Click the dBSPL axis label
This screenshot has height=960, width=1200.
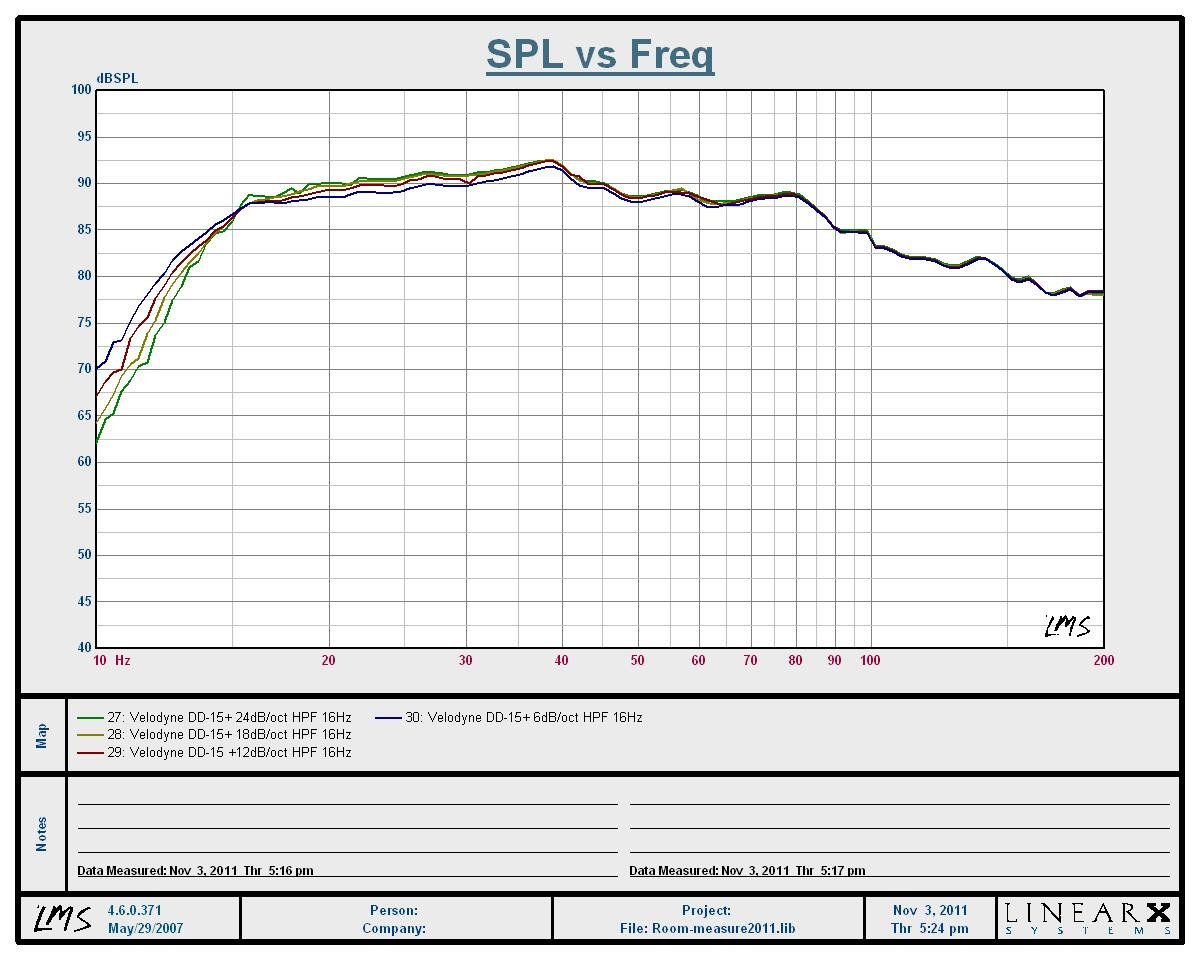tap(117, 79)
